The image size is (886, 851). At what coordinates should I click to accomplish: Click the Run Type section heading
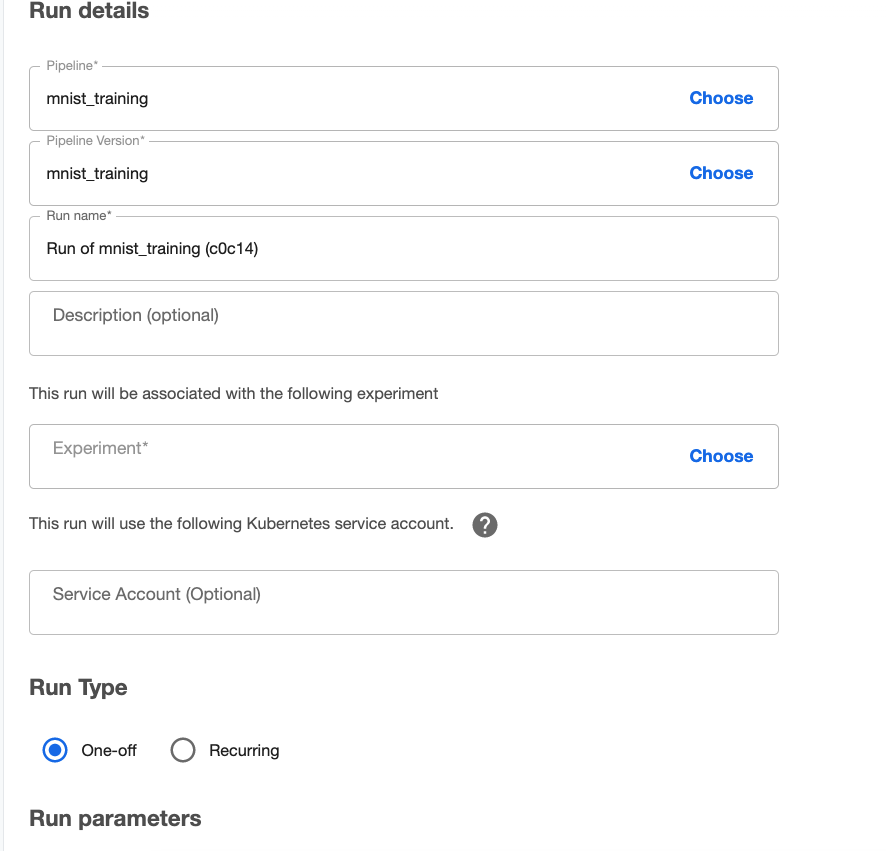pos(78,688)
